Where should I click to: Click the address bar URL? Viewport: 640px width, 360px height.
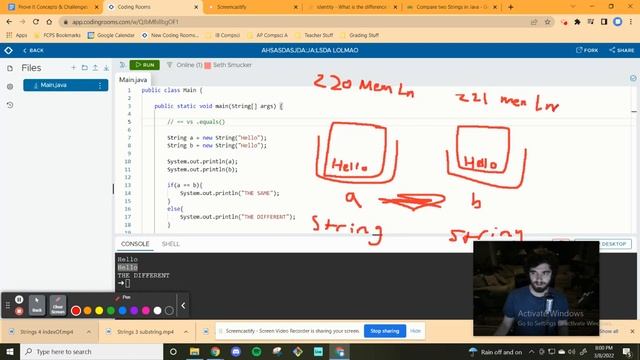coord(125,22)
